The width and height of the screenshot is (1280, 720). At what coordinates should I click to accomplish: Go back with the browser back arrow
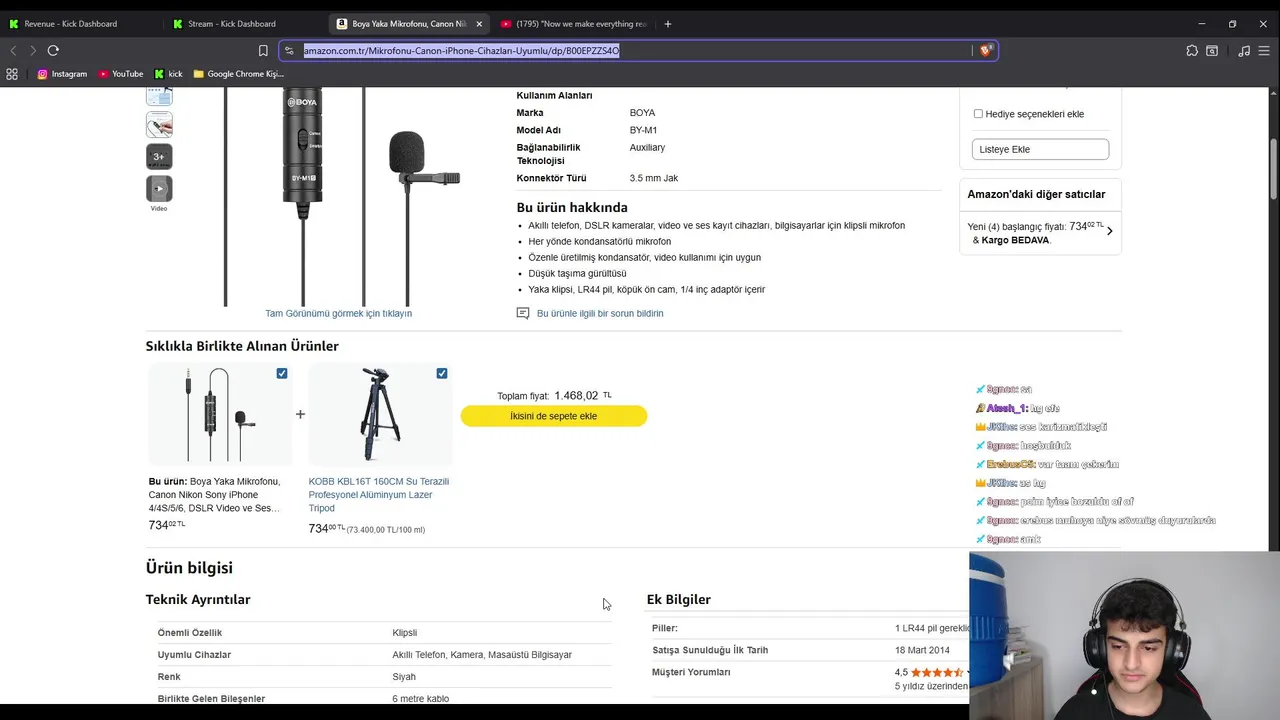point(13,50)
